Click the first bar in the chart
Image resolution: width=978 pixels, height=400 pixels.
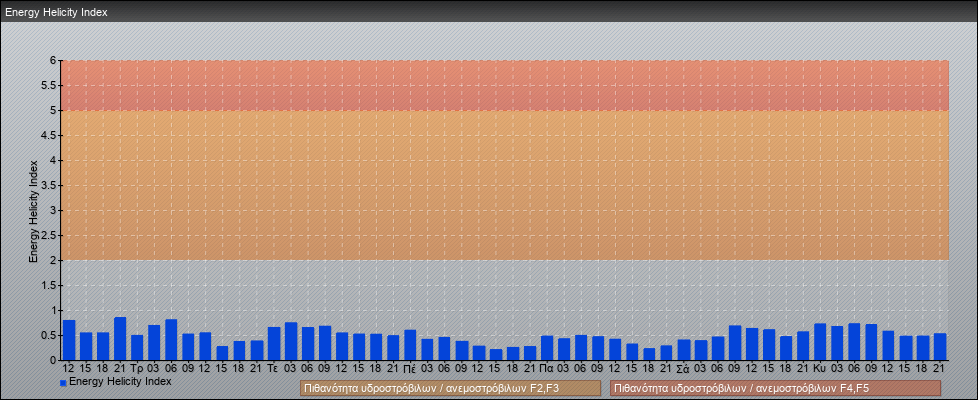pos(69,340)
